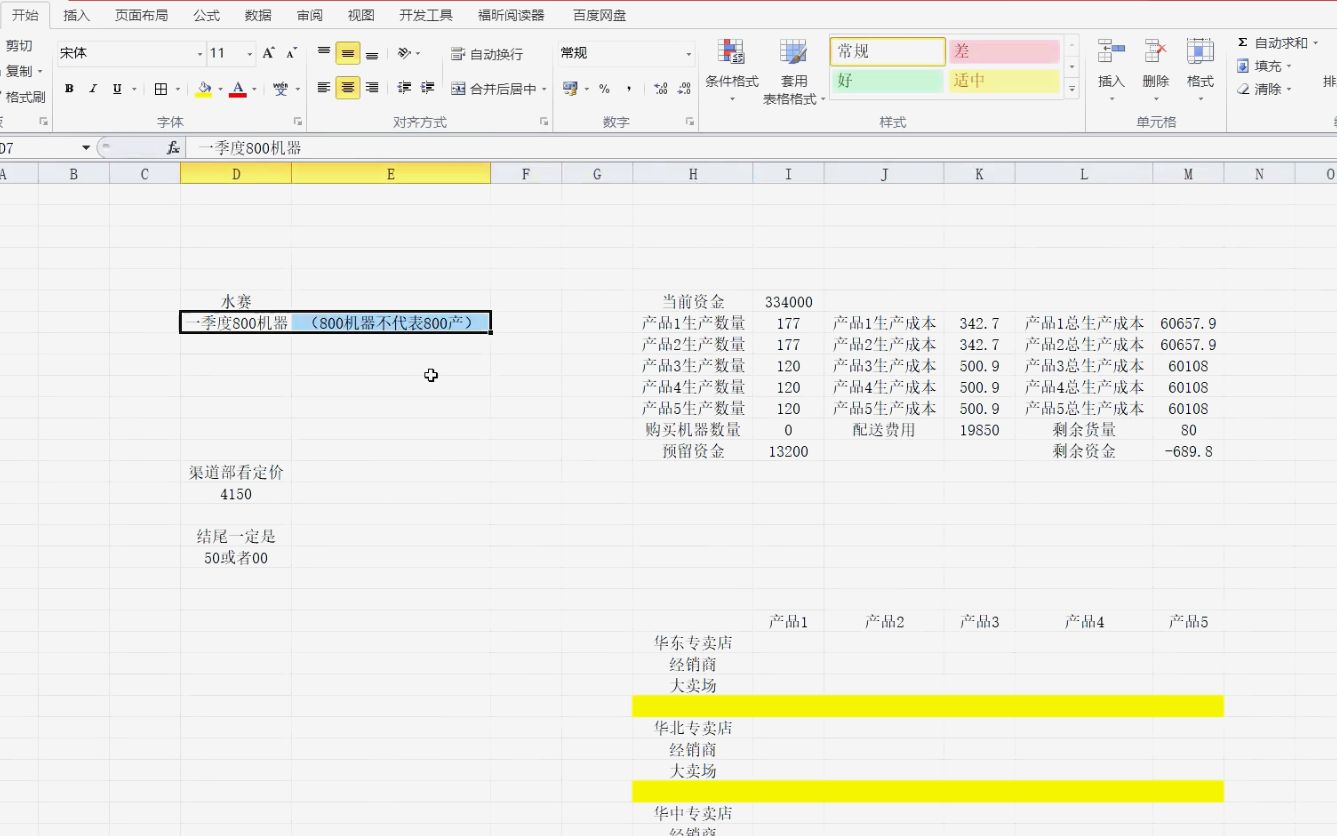Viewport: 1337px width, 836px height.
Task: Open the font size 11 dropdown
Action: pos(250,54)
